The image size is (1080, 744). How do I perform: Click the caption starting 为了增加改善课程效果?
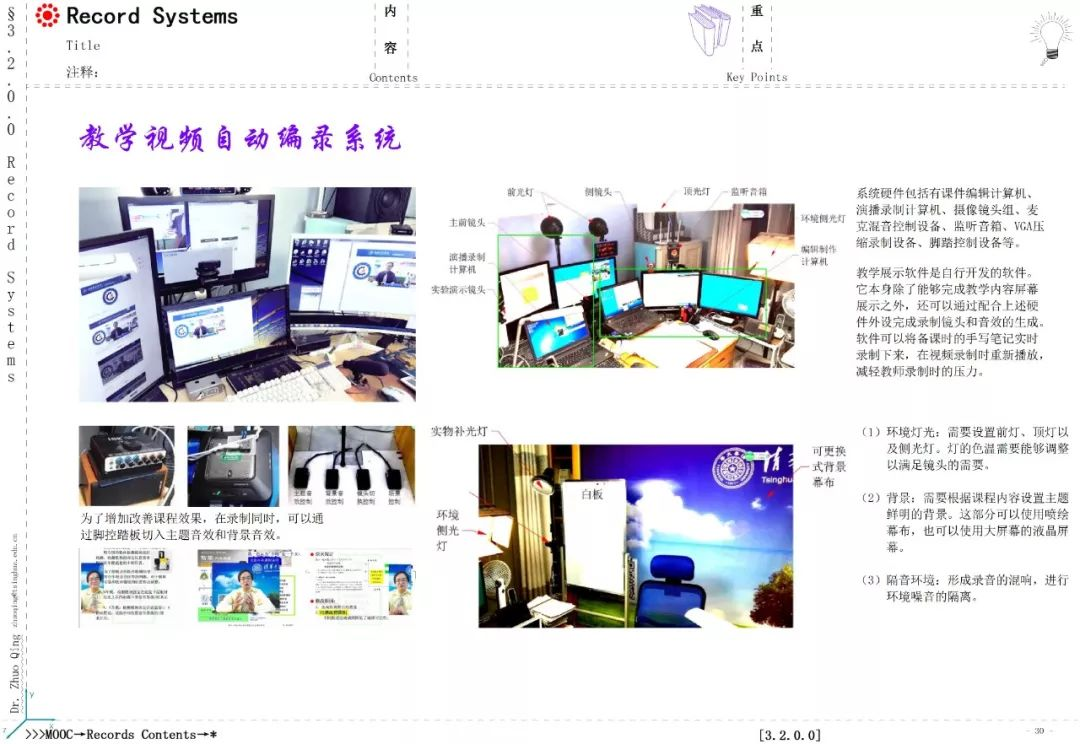click(201, 526)
